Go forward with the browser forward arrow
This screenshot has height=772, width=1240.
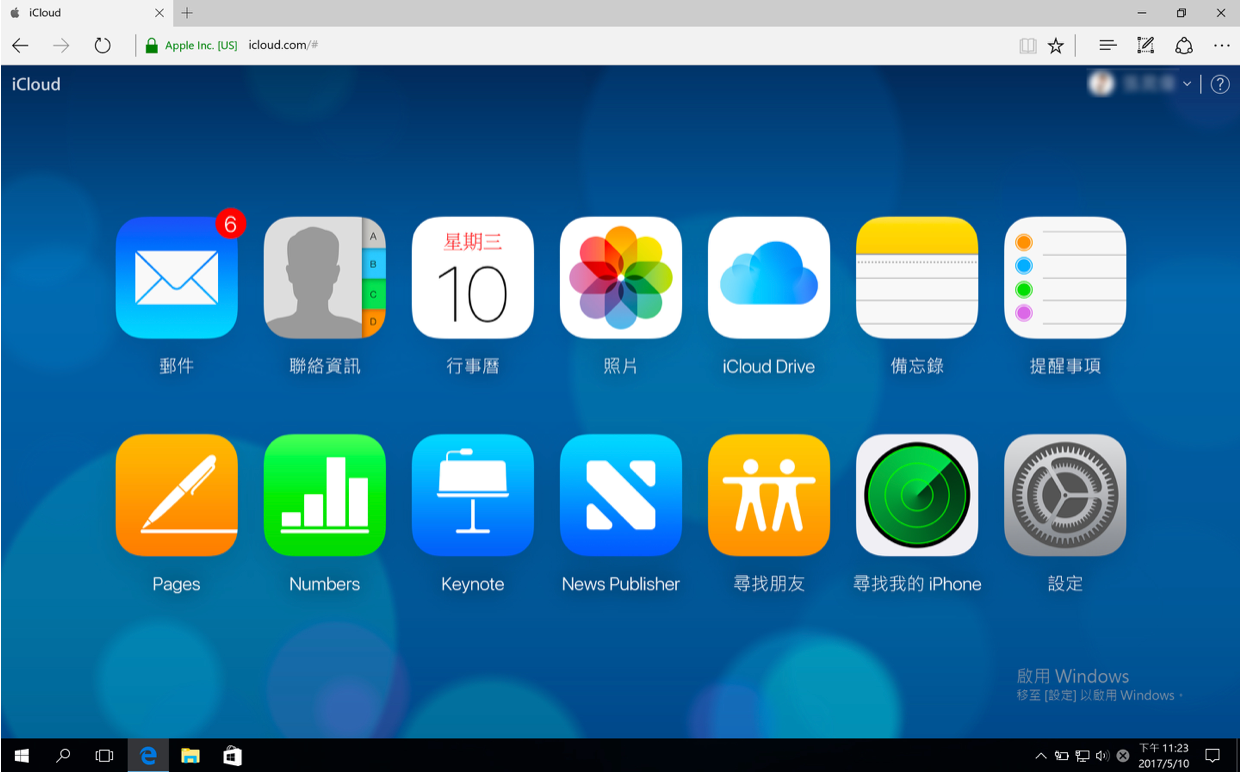pos(61,45)
